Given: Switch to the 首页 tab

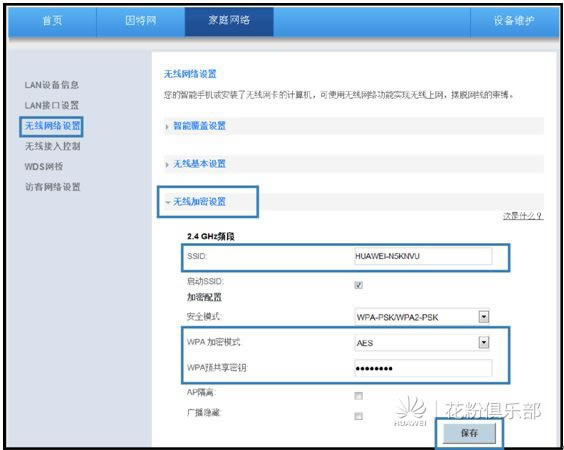Looking at the screenshot, I should coord(53,21).
